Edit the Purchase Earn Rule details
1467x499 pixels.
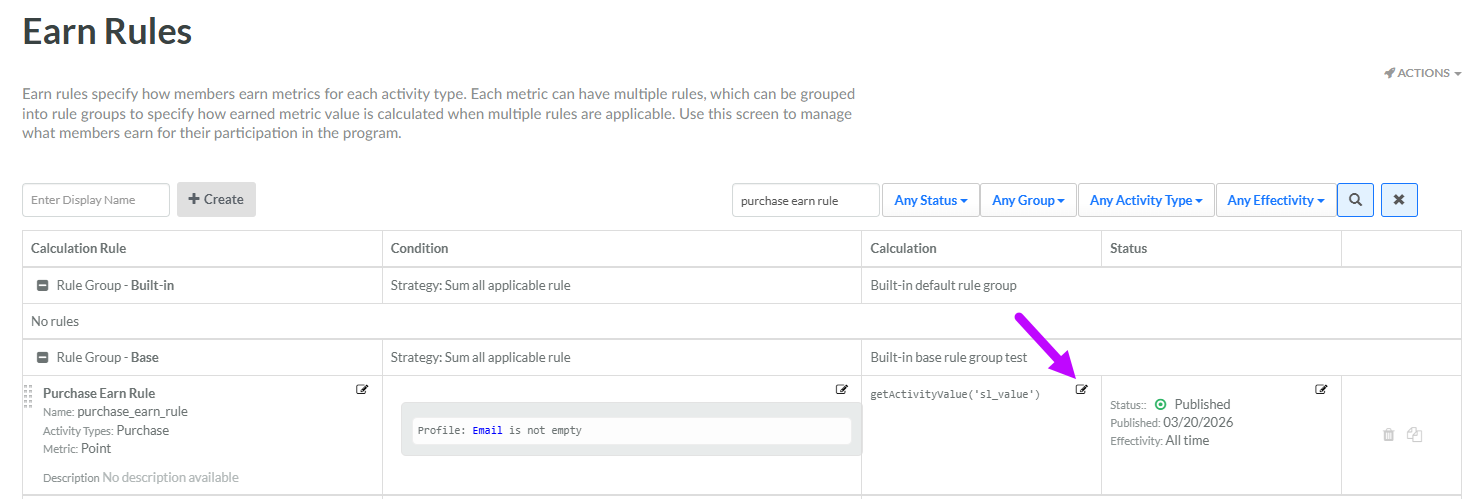point(362,390)
